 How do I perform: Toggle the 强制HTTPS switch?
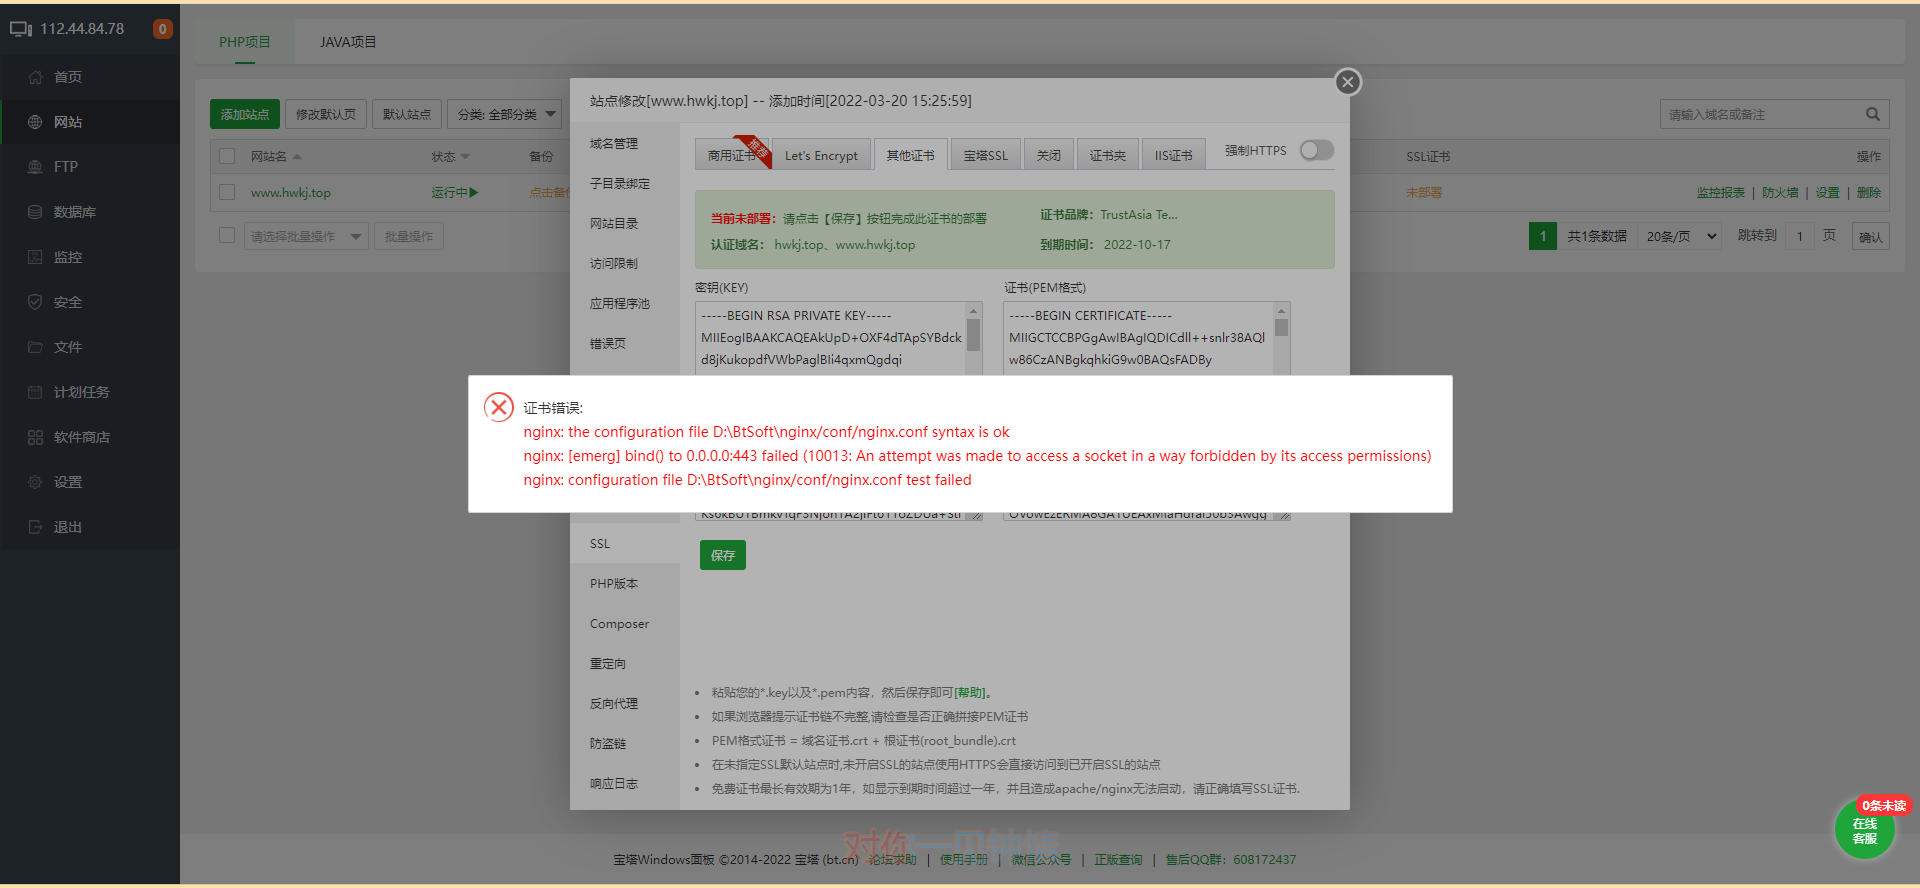(x=1316, y=150)
